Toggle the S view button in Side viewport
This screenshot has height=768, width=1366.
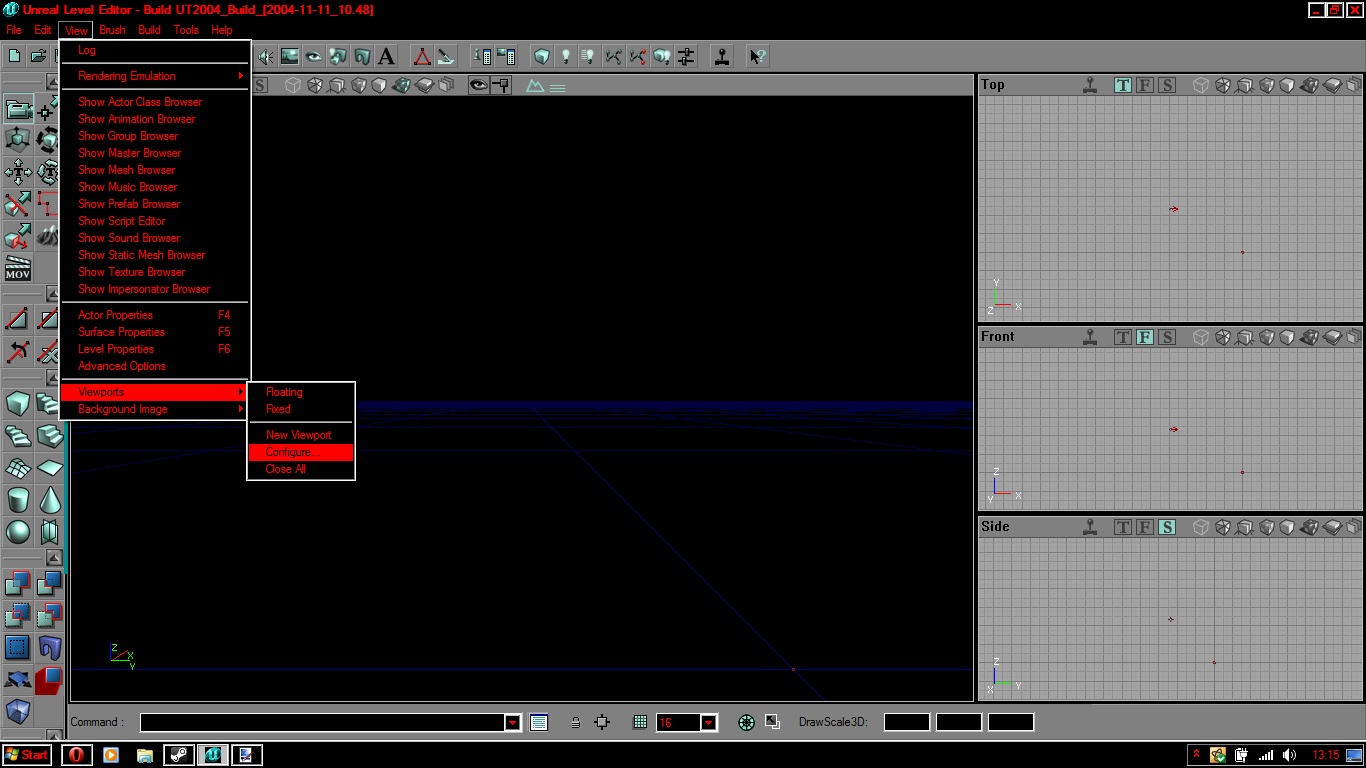coord(1167,528)
